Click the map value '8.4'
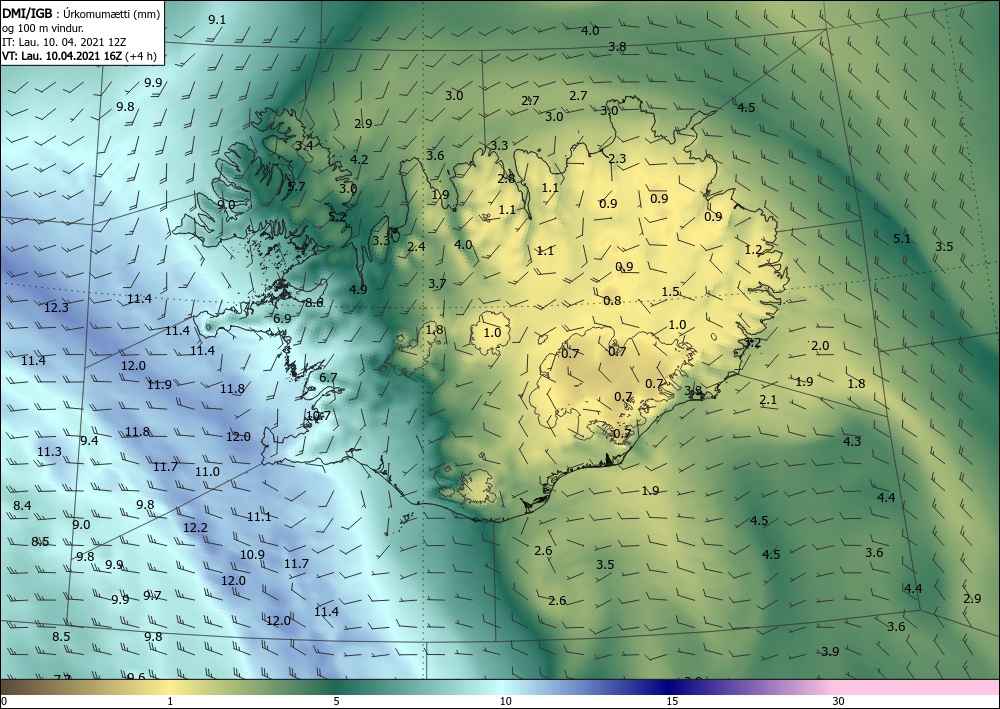The image size is (1000, 709). (x=22, y=506)
